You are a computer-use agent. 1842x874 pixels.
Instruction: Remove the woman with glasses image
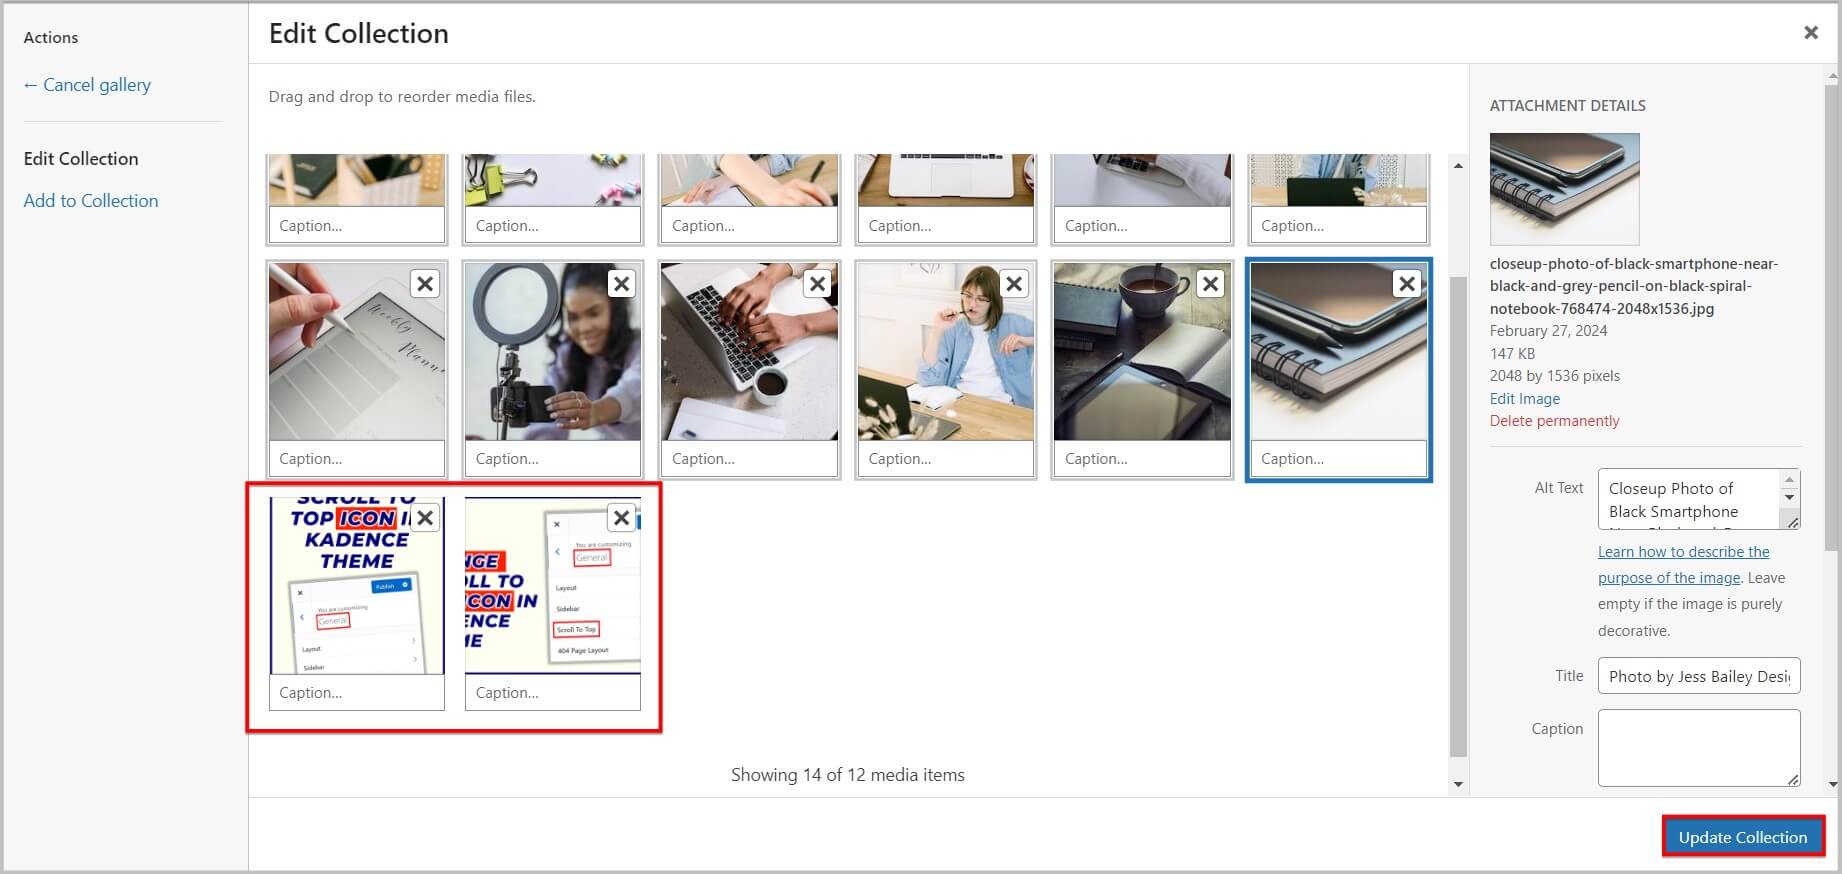(1014, 284)
